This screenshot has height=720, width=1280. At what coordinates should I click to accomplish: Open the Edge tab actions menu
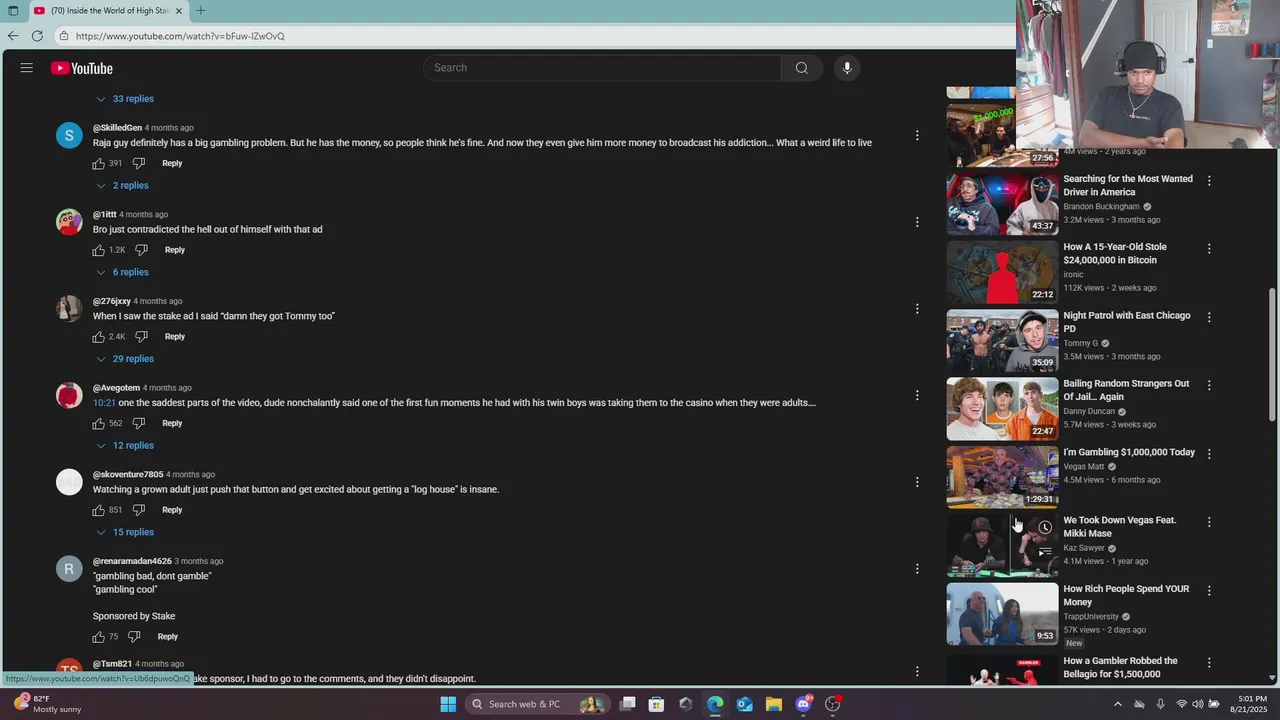tap(13, 11)
